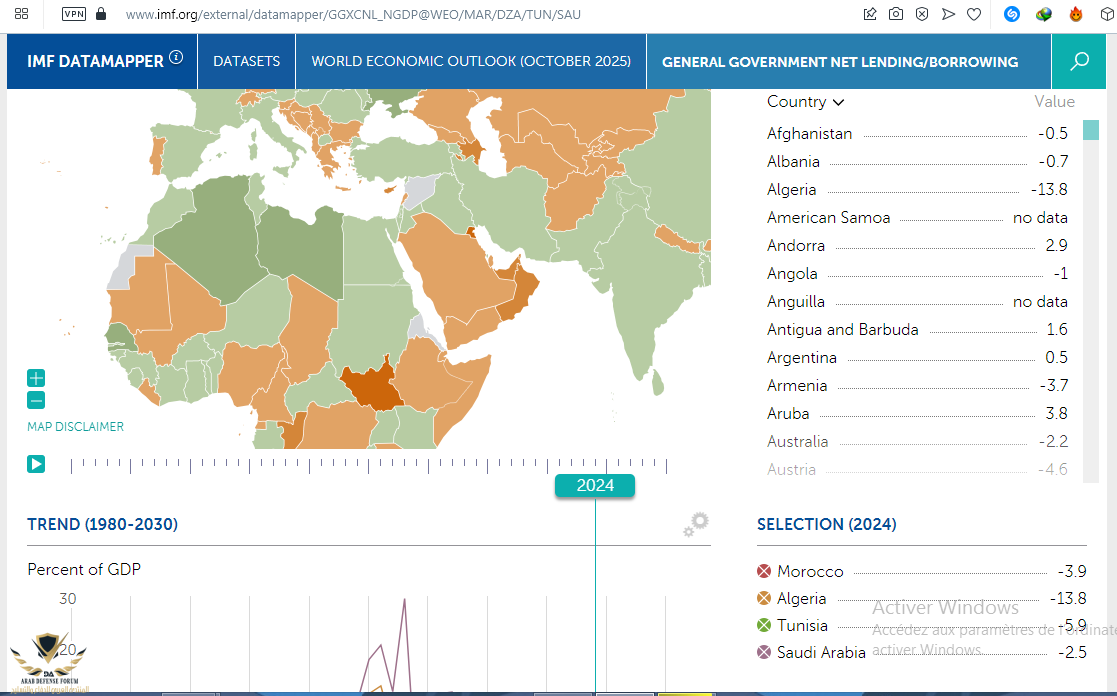The image size is (1117, 696).
Task: Open the World Economic Outlook dataset menu
Action: point(471,62)
